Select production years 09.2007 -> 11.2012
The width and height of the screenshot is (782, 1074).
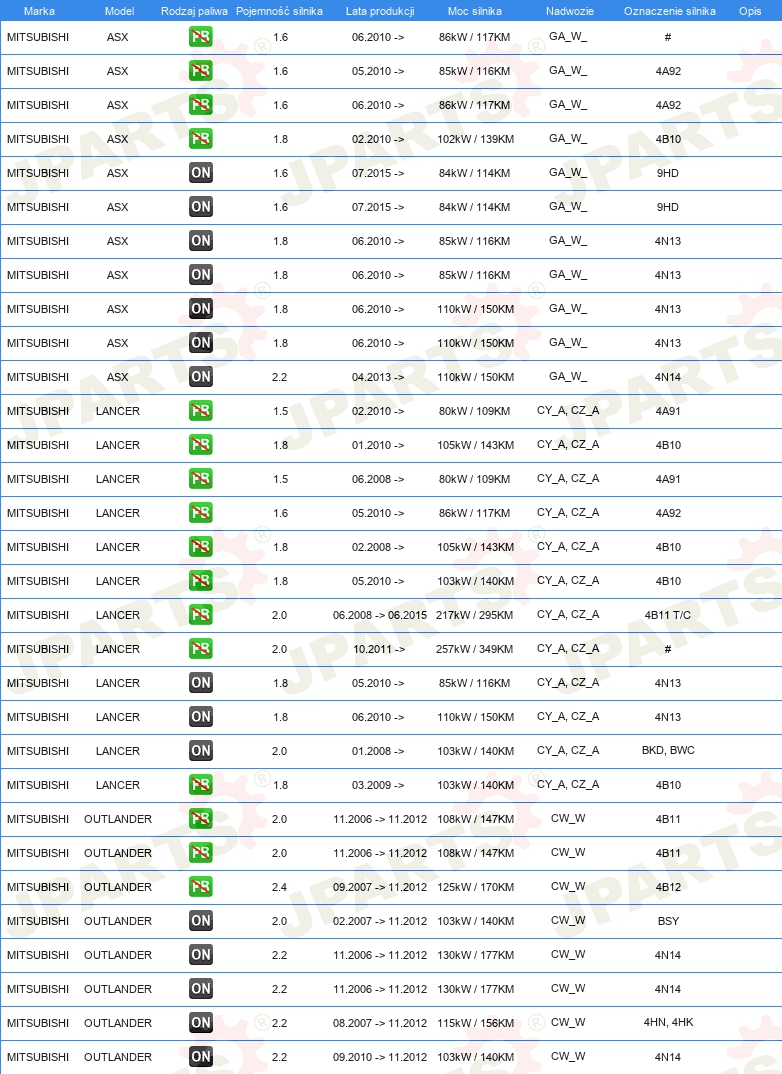[x=380, y=887]
